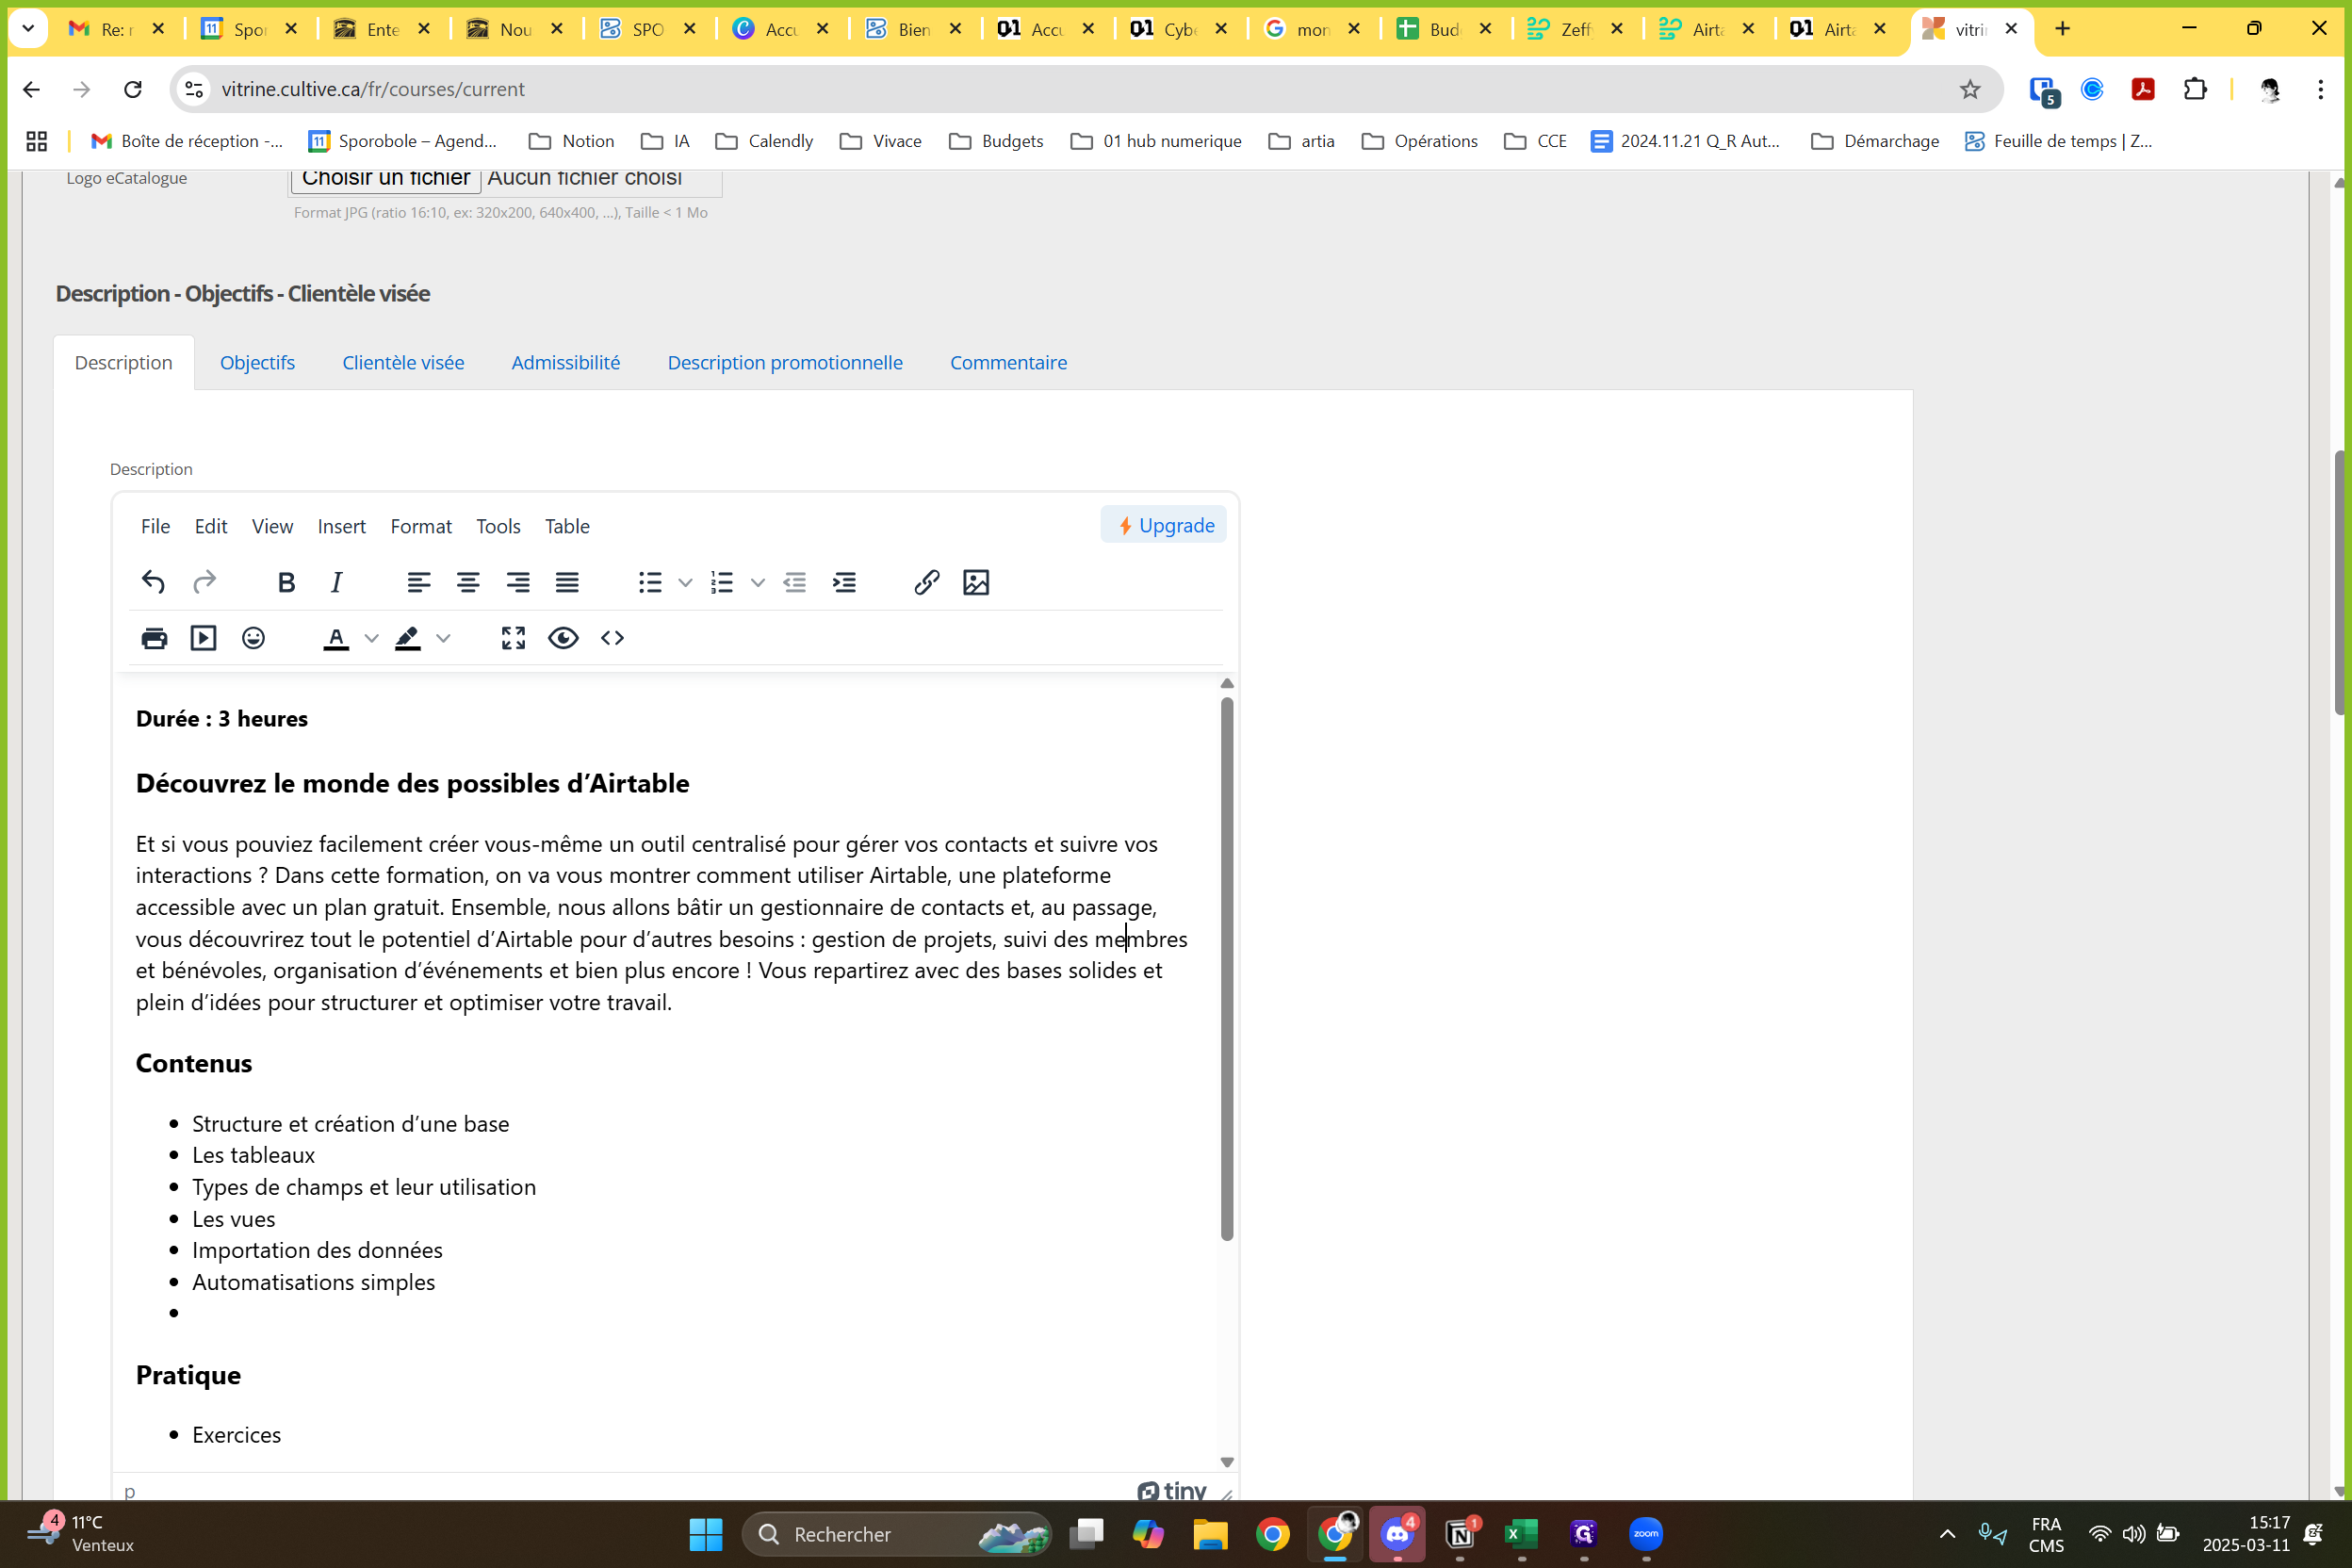Viewport: 2352px width, 1568px height.
Task: Click the print icon in editor
Action: (x=154, y=638)
